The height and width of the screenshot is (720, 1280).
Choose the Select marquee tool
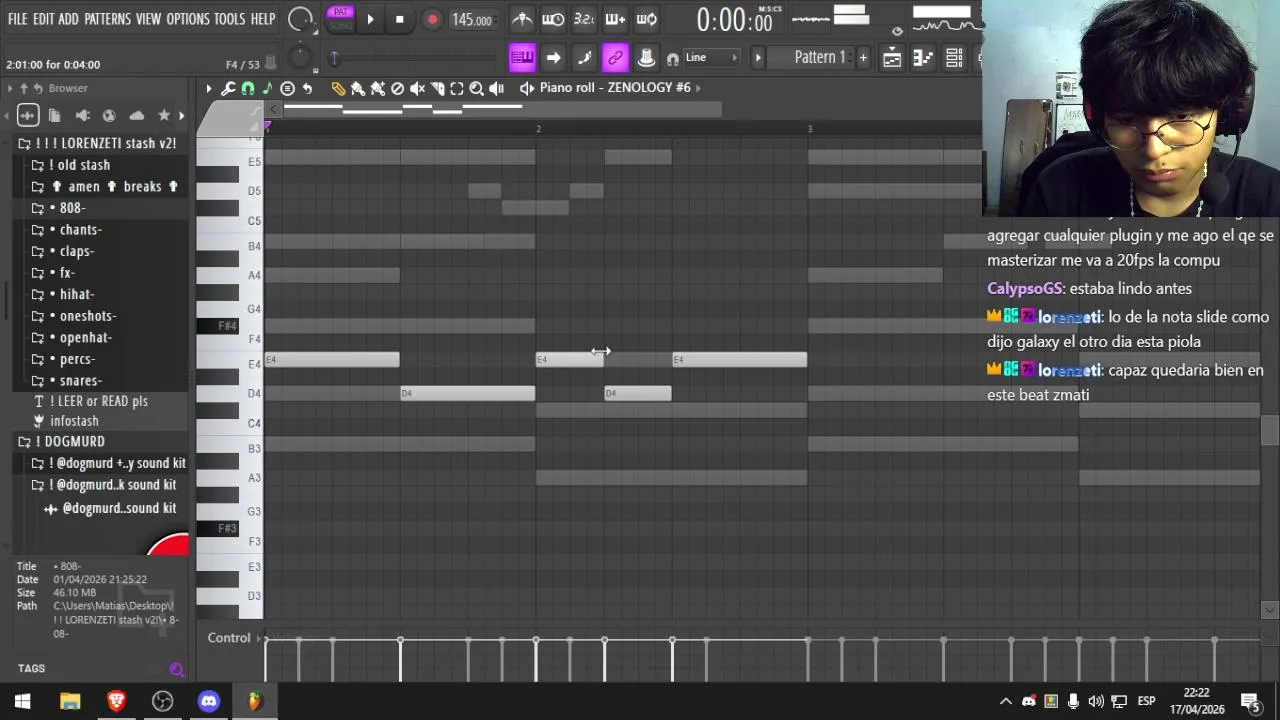coord(457,88)
